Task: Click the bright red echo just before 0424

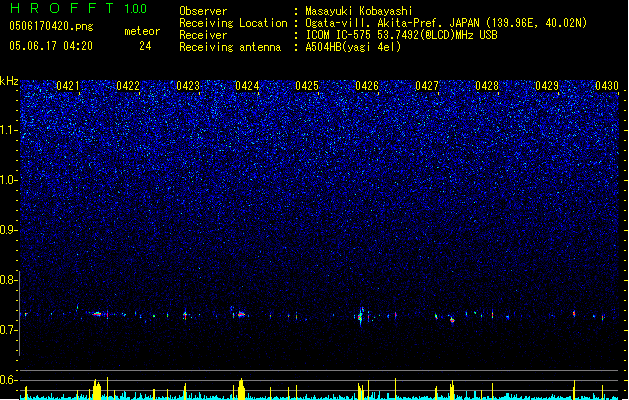Action: pyautogui.click(x=241, y=315)
